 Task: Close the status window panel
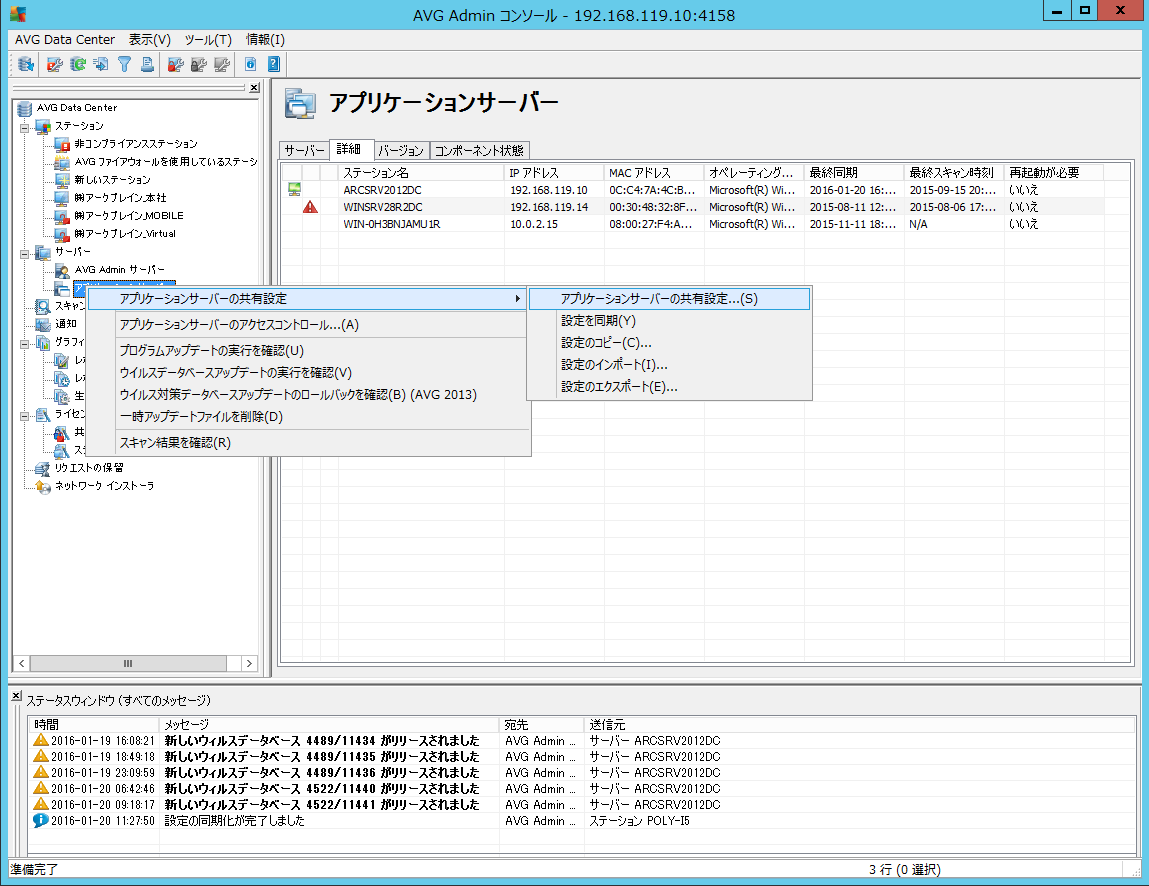click(x=16, y=696)
